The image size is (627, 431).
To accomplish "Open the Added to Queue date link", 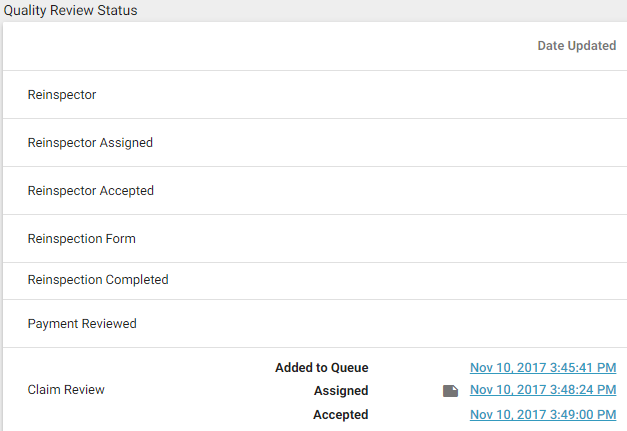I will click(542, 368).
